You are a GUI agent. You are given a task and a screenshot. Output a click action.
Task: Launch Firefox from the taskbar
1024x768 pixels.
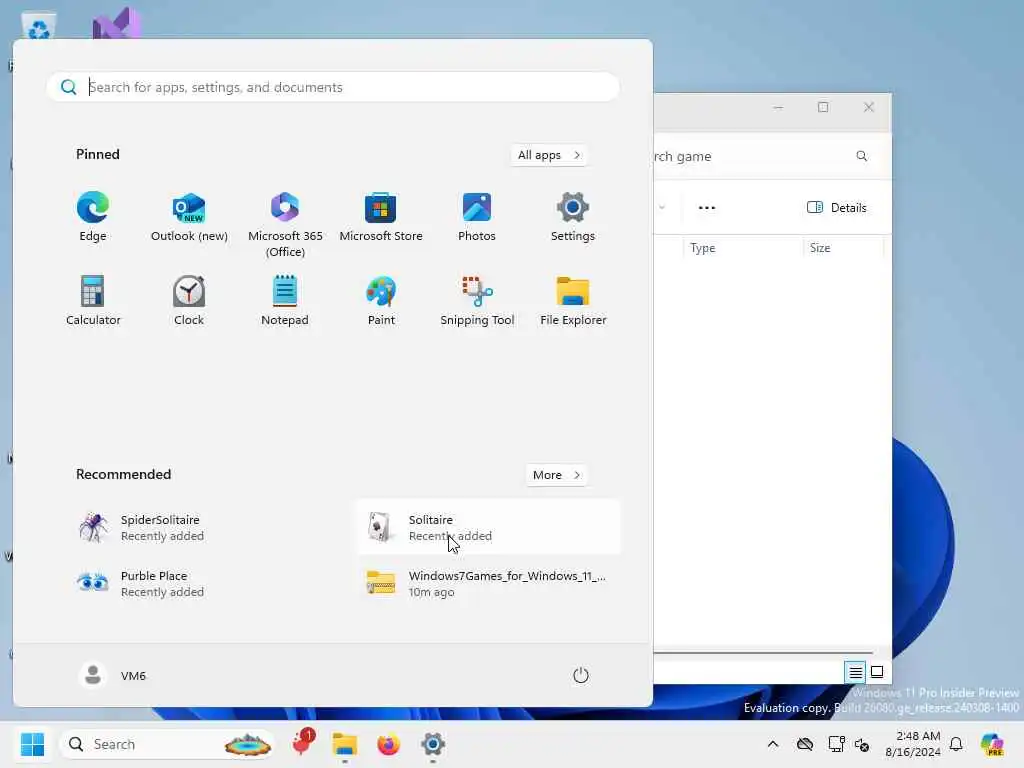click(x=389, y=744)
